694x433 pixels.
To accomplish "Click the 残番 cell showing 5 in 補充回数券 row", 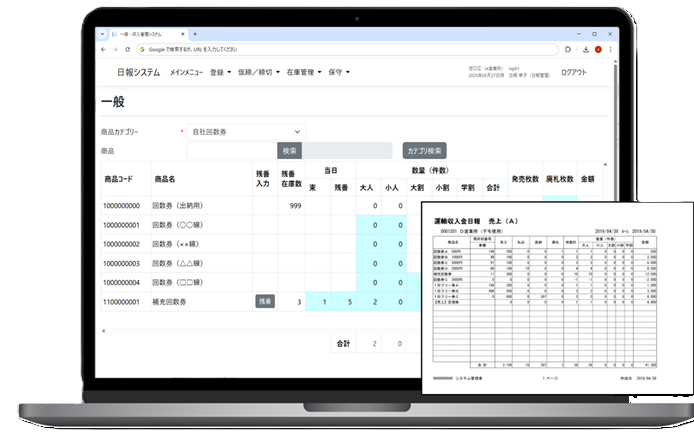I will pos(343,302).
